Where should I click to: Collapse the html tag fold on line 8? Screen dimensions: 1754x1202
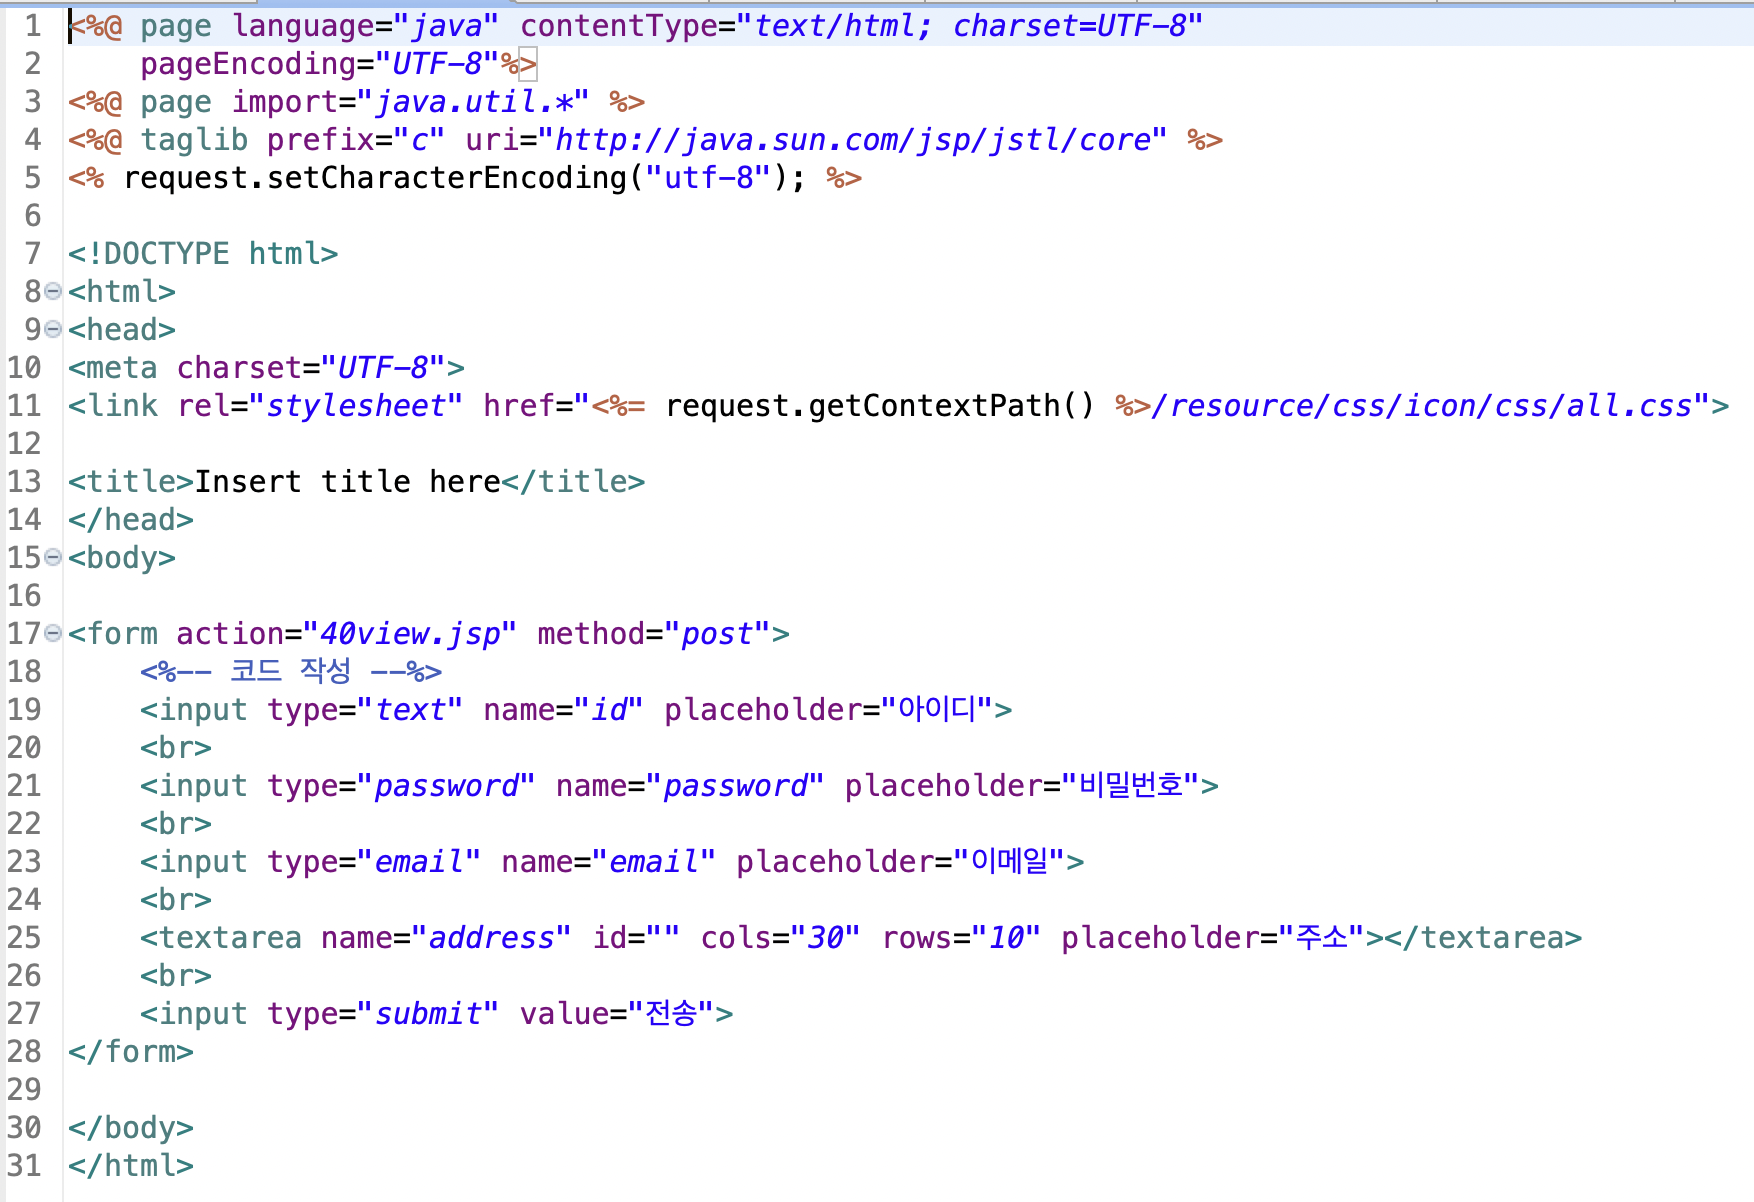(x=53, y=292)
